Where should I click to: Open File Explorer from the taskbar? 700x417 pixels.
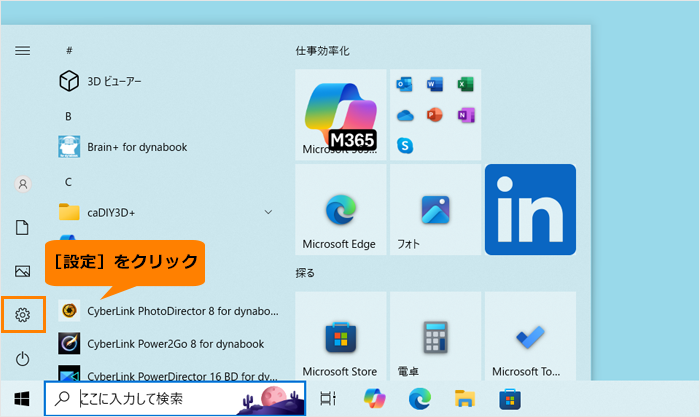[x=465, y=398]
